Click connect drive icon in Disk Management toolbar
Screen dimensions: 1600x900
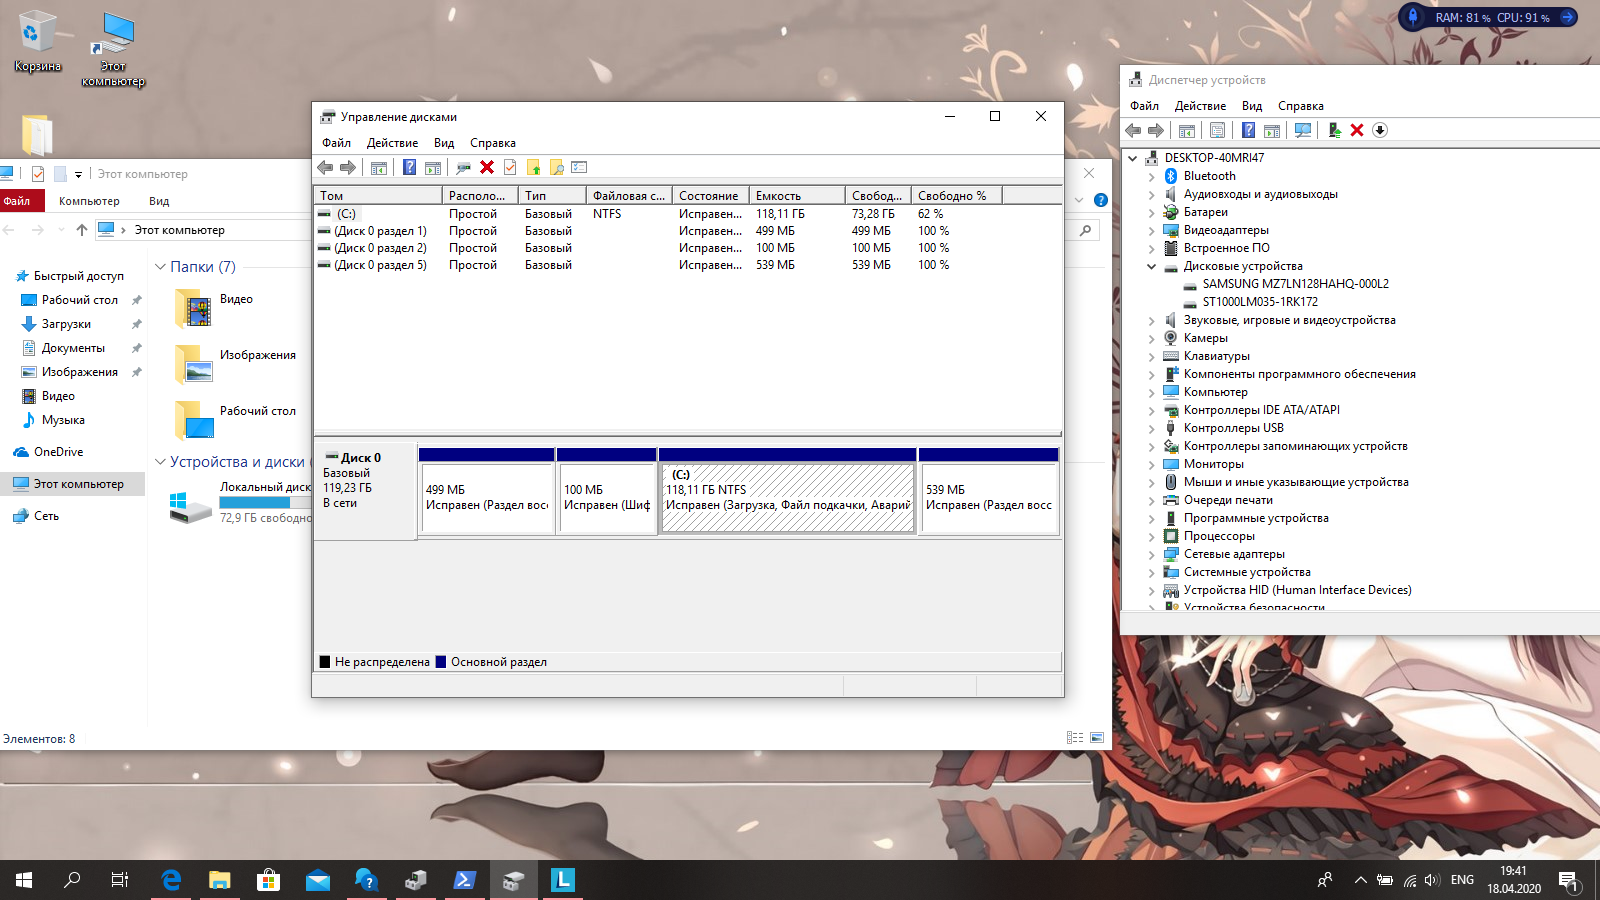click(x=463, y=167)
